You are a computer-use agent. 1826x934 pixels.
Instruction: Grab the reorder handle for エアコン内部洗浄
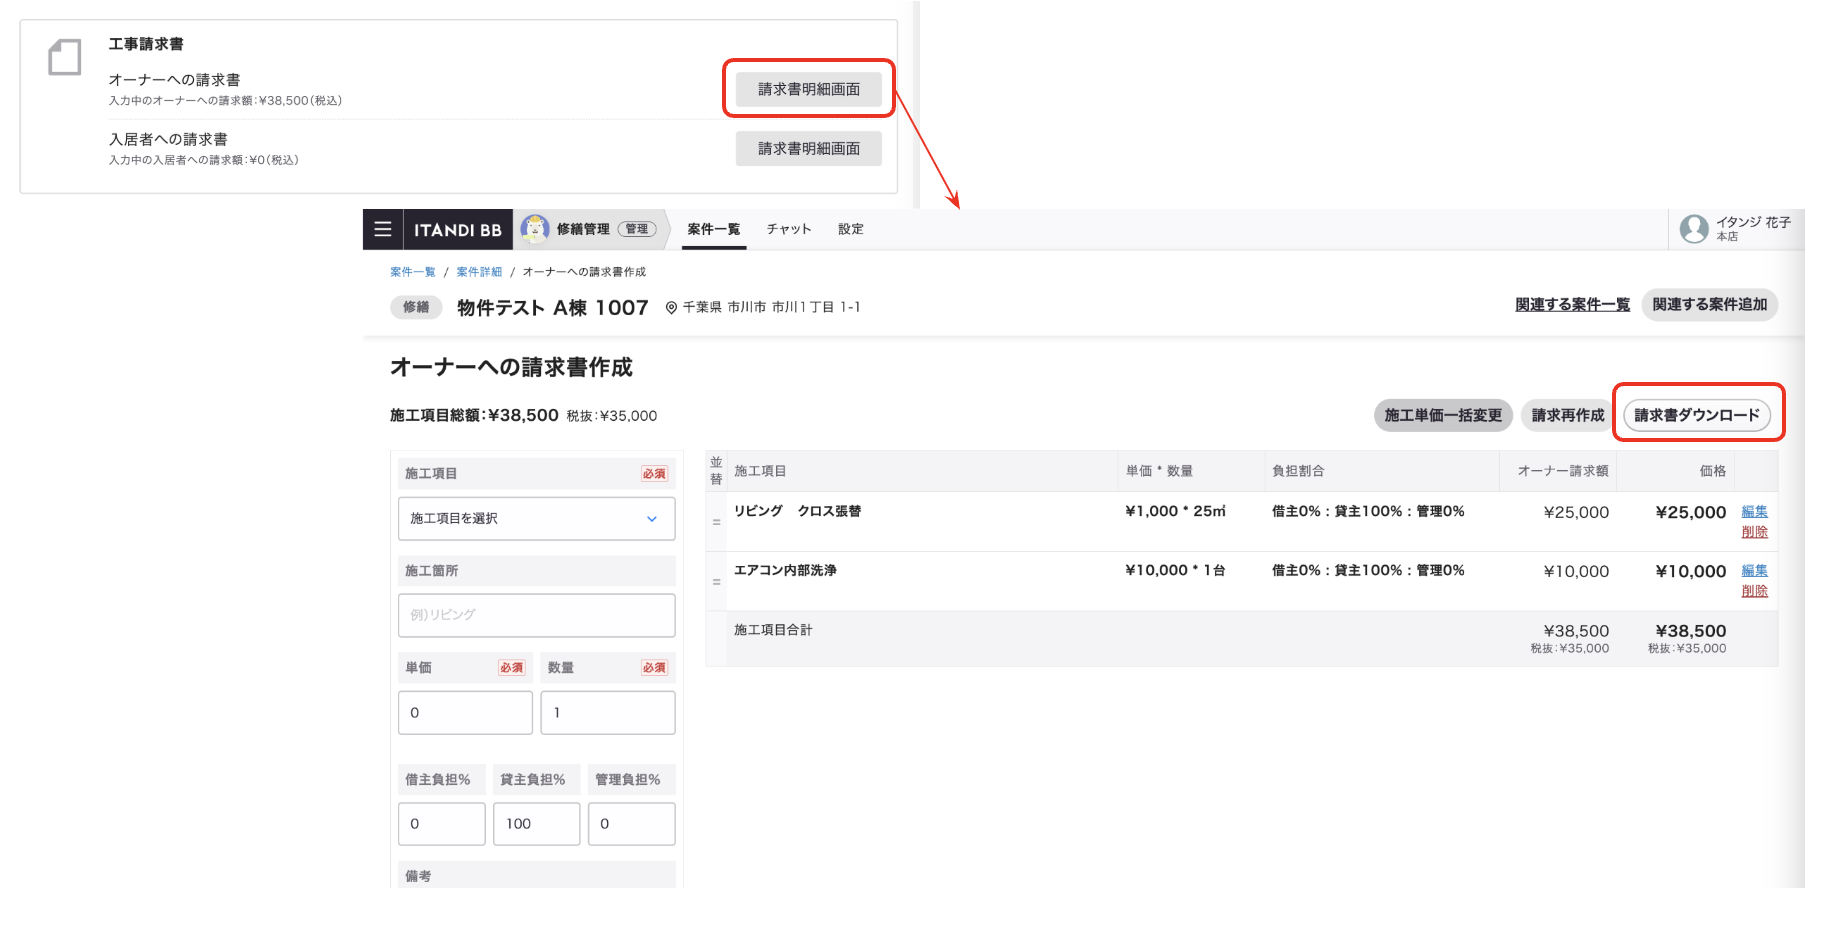click(716, 581)
